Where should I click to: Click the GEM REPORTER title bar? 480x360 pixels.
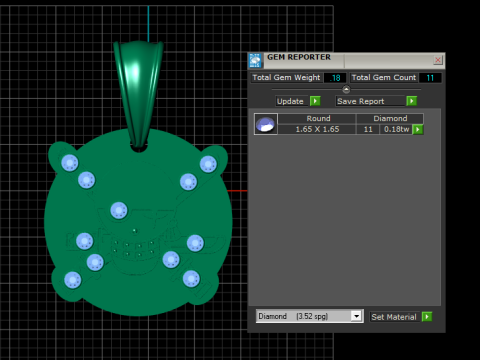(x=347, y=60)
